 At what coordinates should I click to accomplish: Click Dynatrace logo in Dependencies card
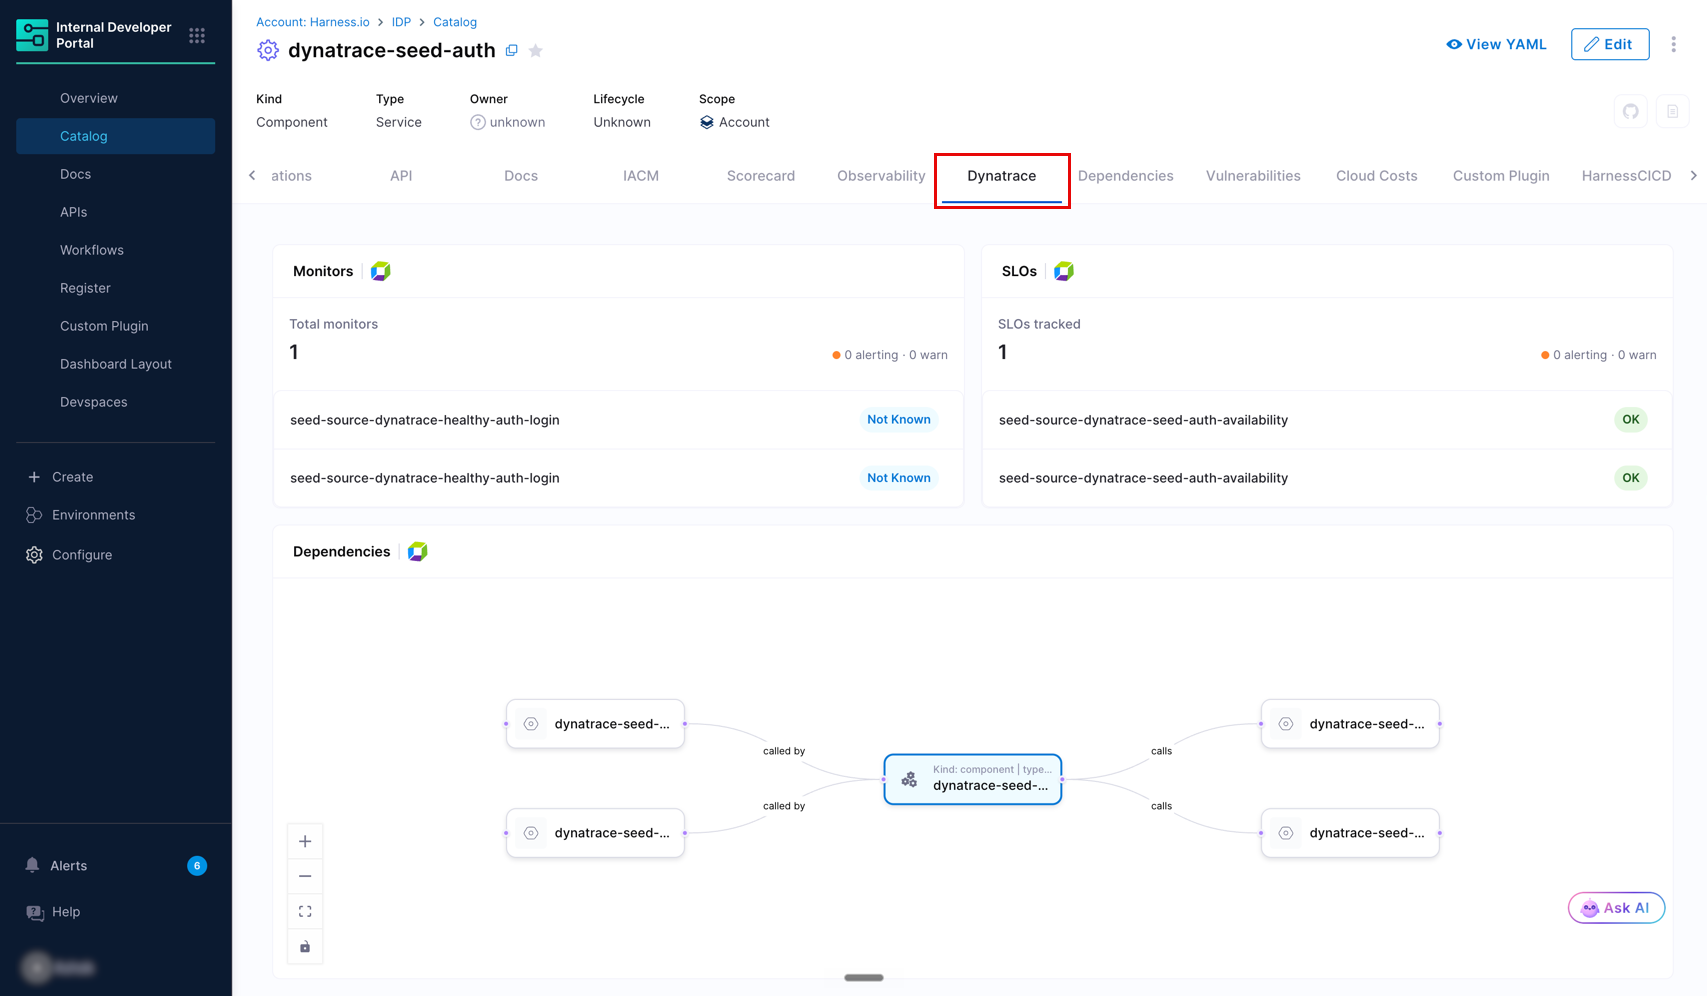coord(418,551)
